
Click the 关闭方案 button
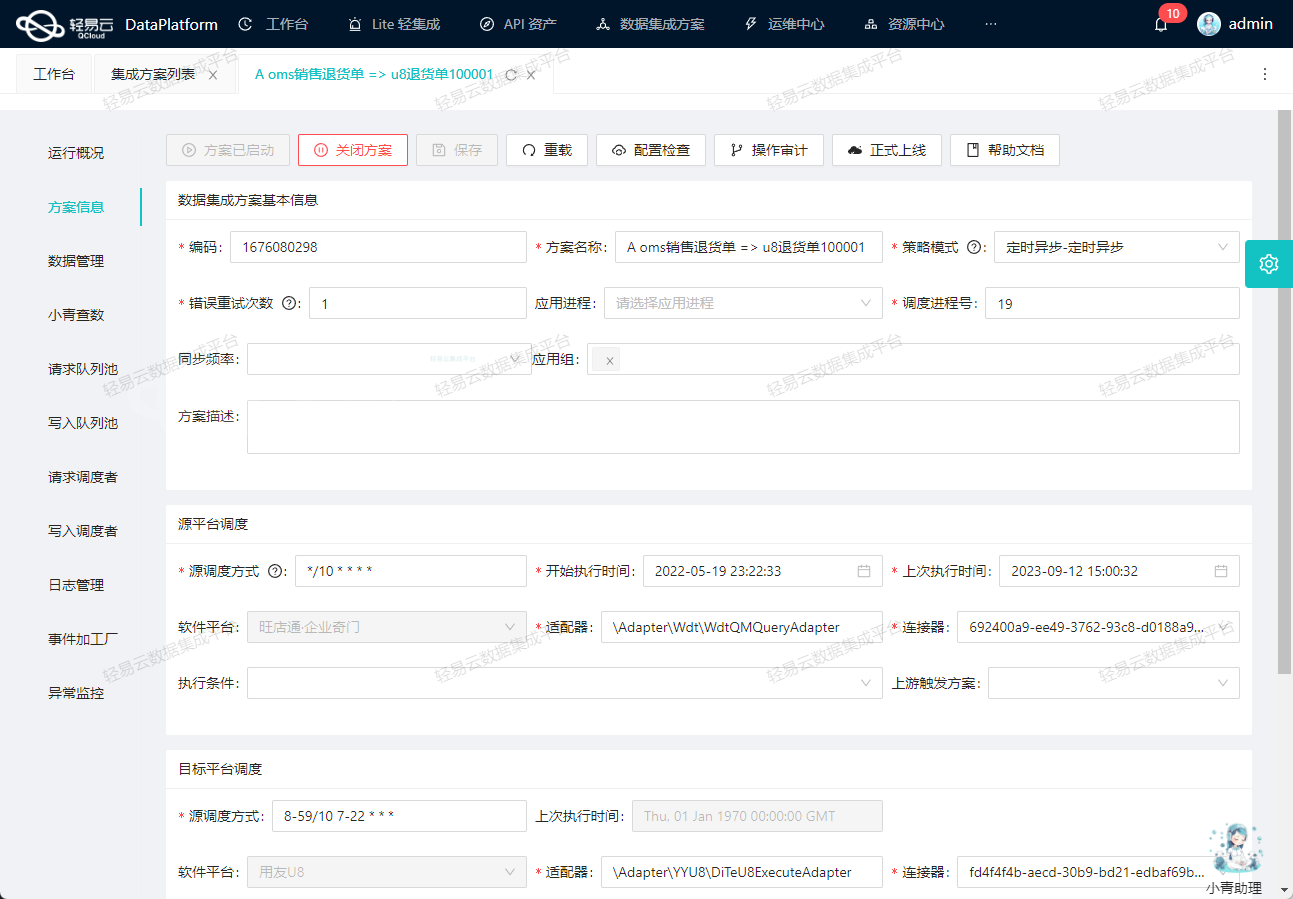pos(352,150)
